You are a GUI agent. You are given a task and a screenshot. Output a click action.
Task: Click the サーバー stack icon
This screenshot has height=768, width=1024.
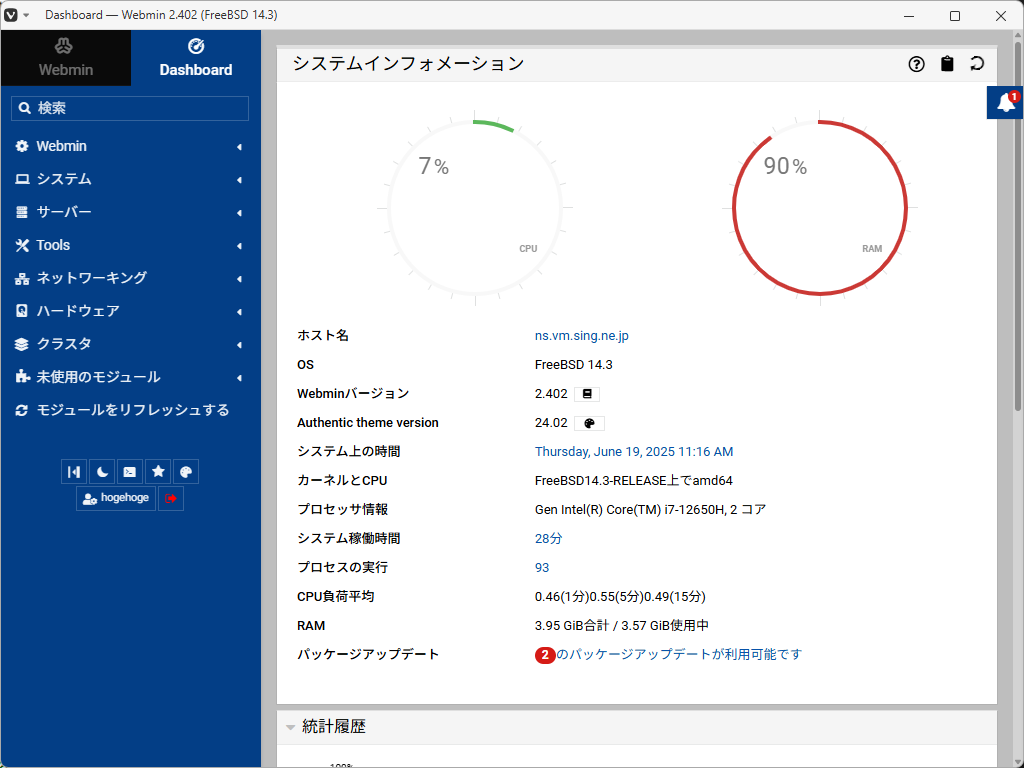coord(22,212)
